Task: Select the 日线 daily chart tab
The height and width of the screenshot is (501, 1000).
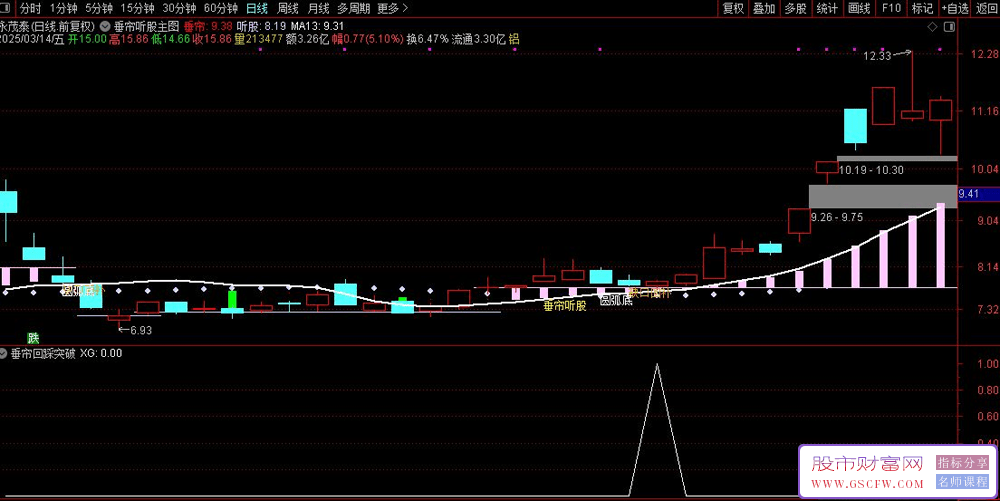Action: click(x=257, y=8)
